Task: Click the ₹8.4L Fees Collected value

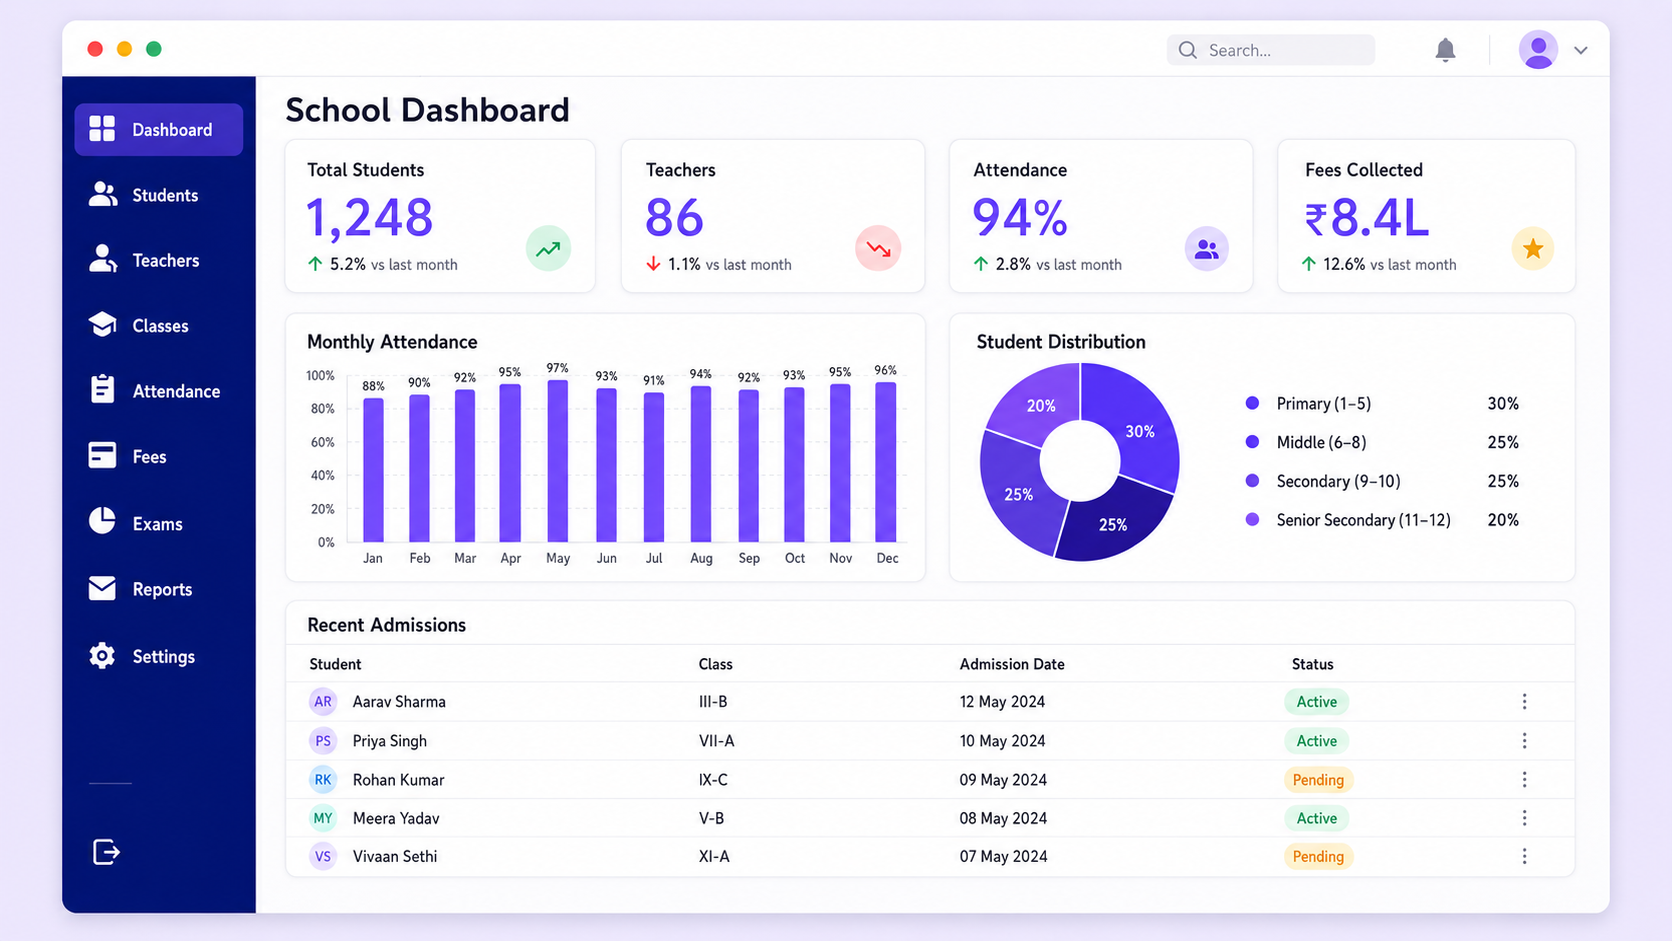Action: (1367, 218)
